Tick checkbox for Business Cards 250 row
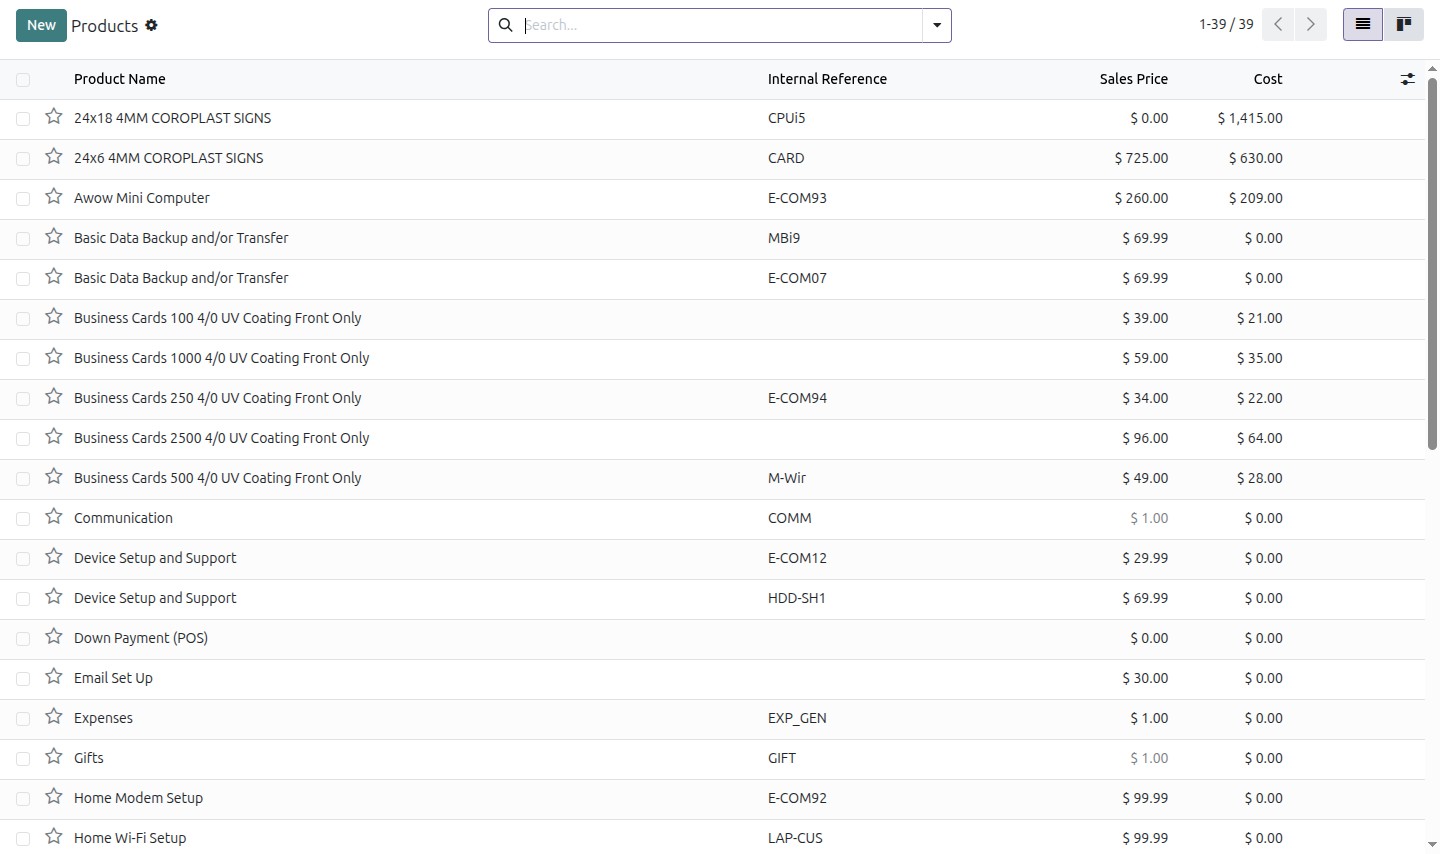Screen dimensions: 1440x854 click(x=23, y=399)
